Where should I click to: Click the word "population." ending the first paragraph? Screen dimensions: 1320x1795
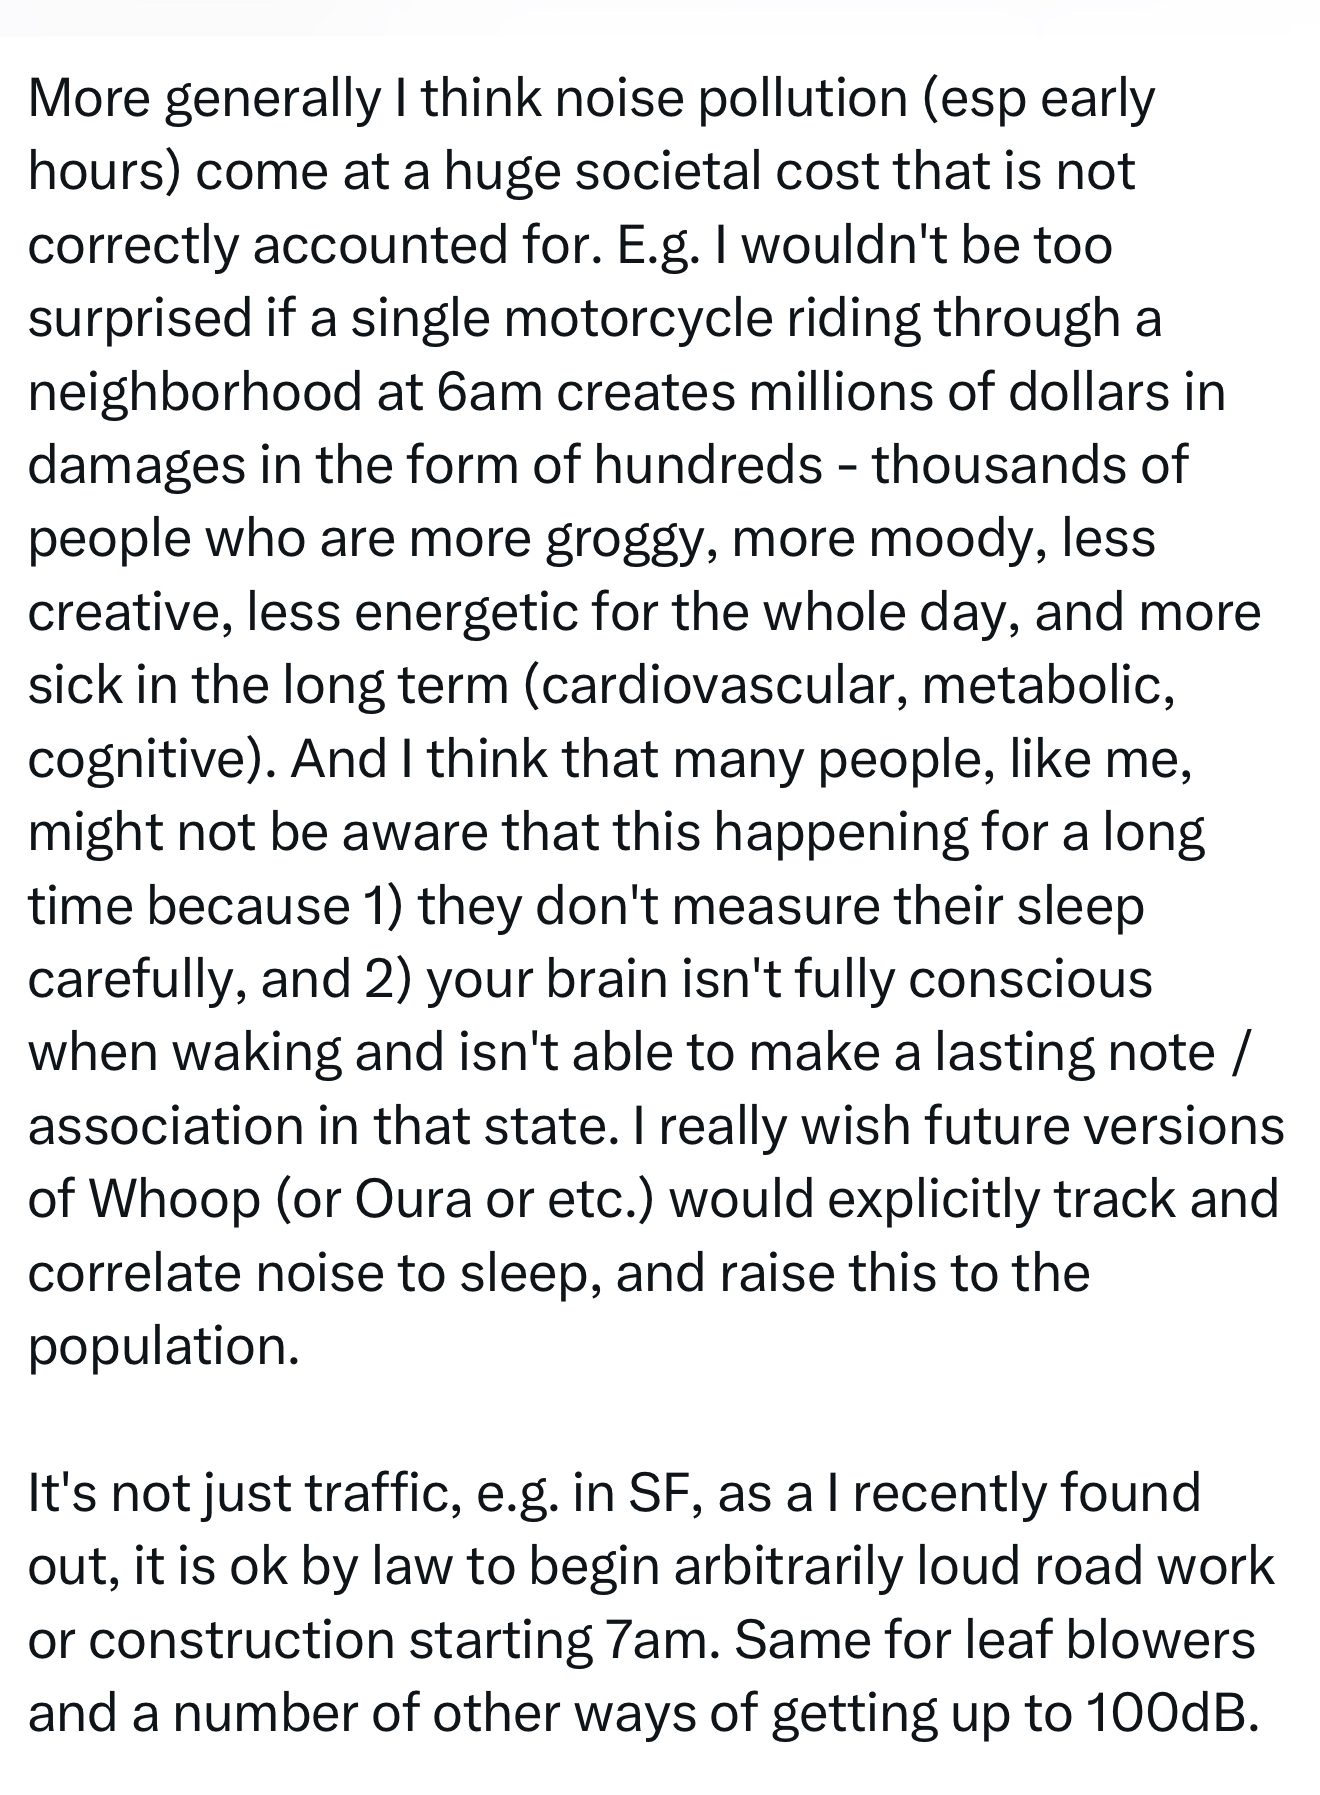[163, 1346]
